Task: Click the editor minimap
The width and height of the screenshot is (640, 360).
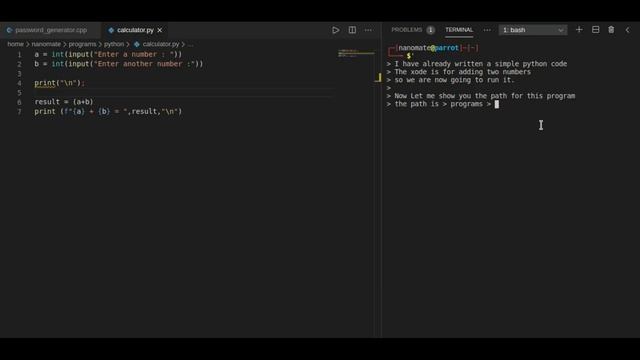Action: point(356,53)
